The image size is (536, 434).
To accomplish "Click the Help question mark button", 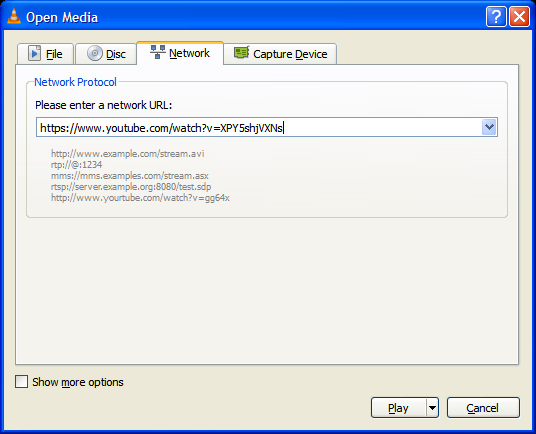I will 496,16.
